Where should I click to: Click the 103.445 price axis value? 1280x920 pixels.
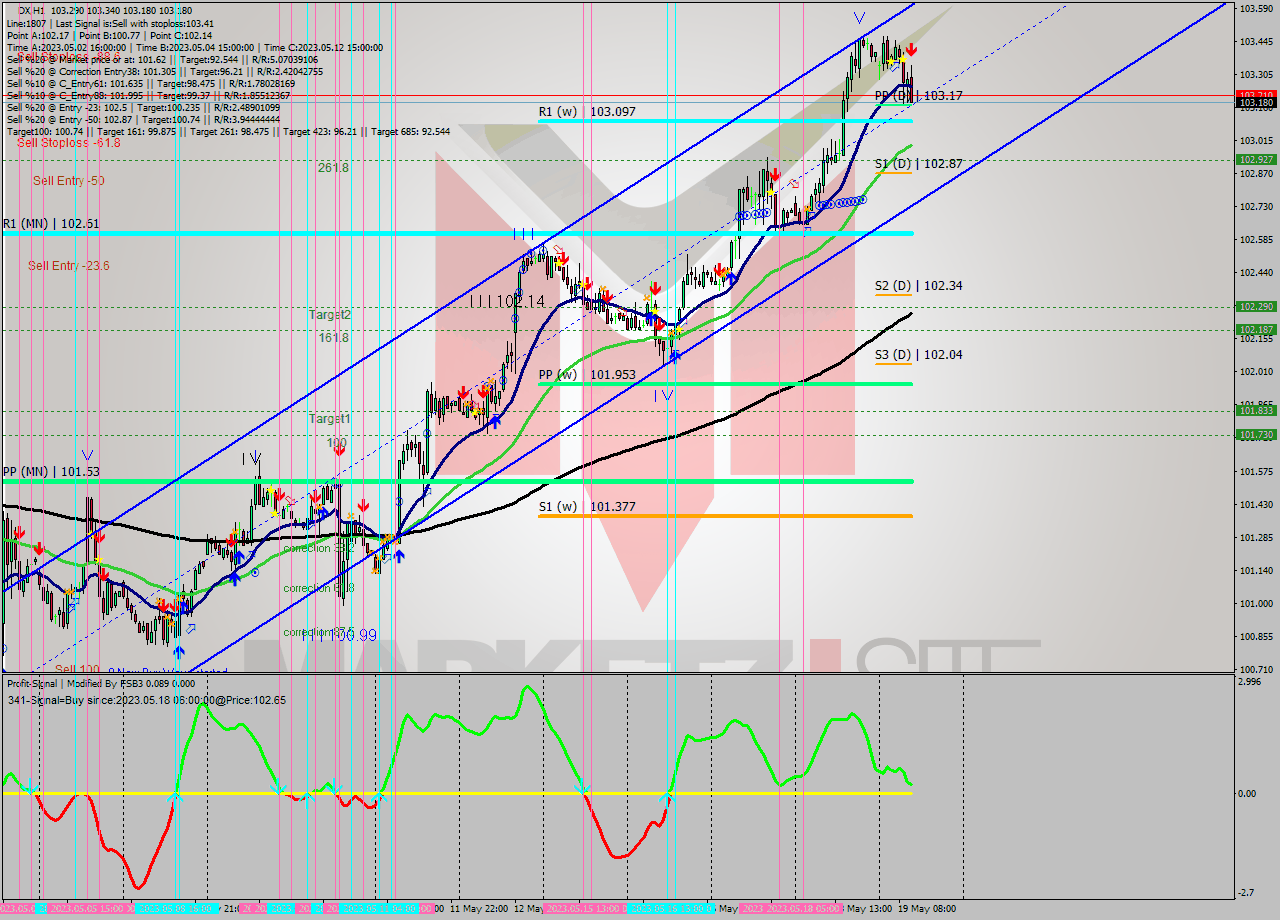point(1256,42)
